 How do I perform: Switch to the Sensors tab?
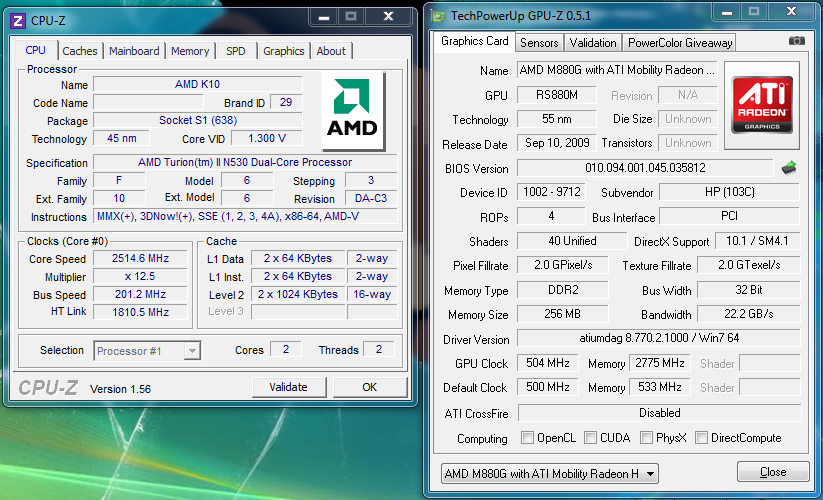pyautogui.click(x=539, y=42)
